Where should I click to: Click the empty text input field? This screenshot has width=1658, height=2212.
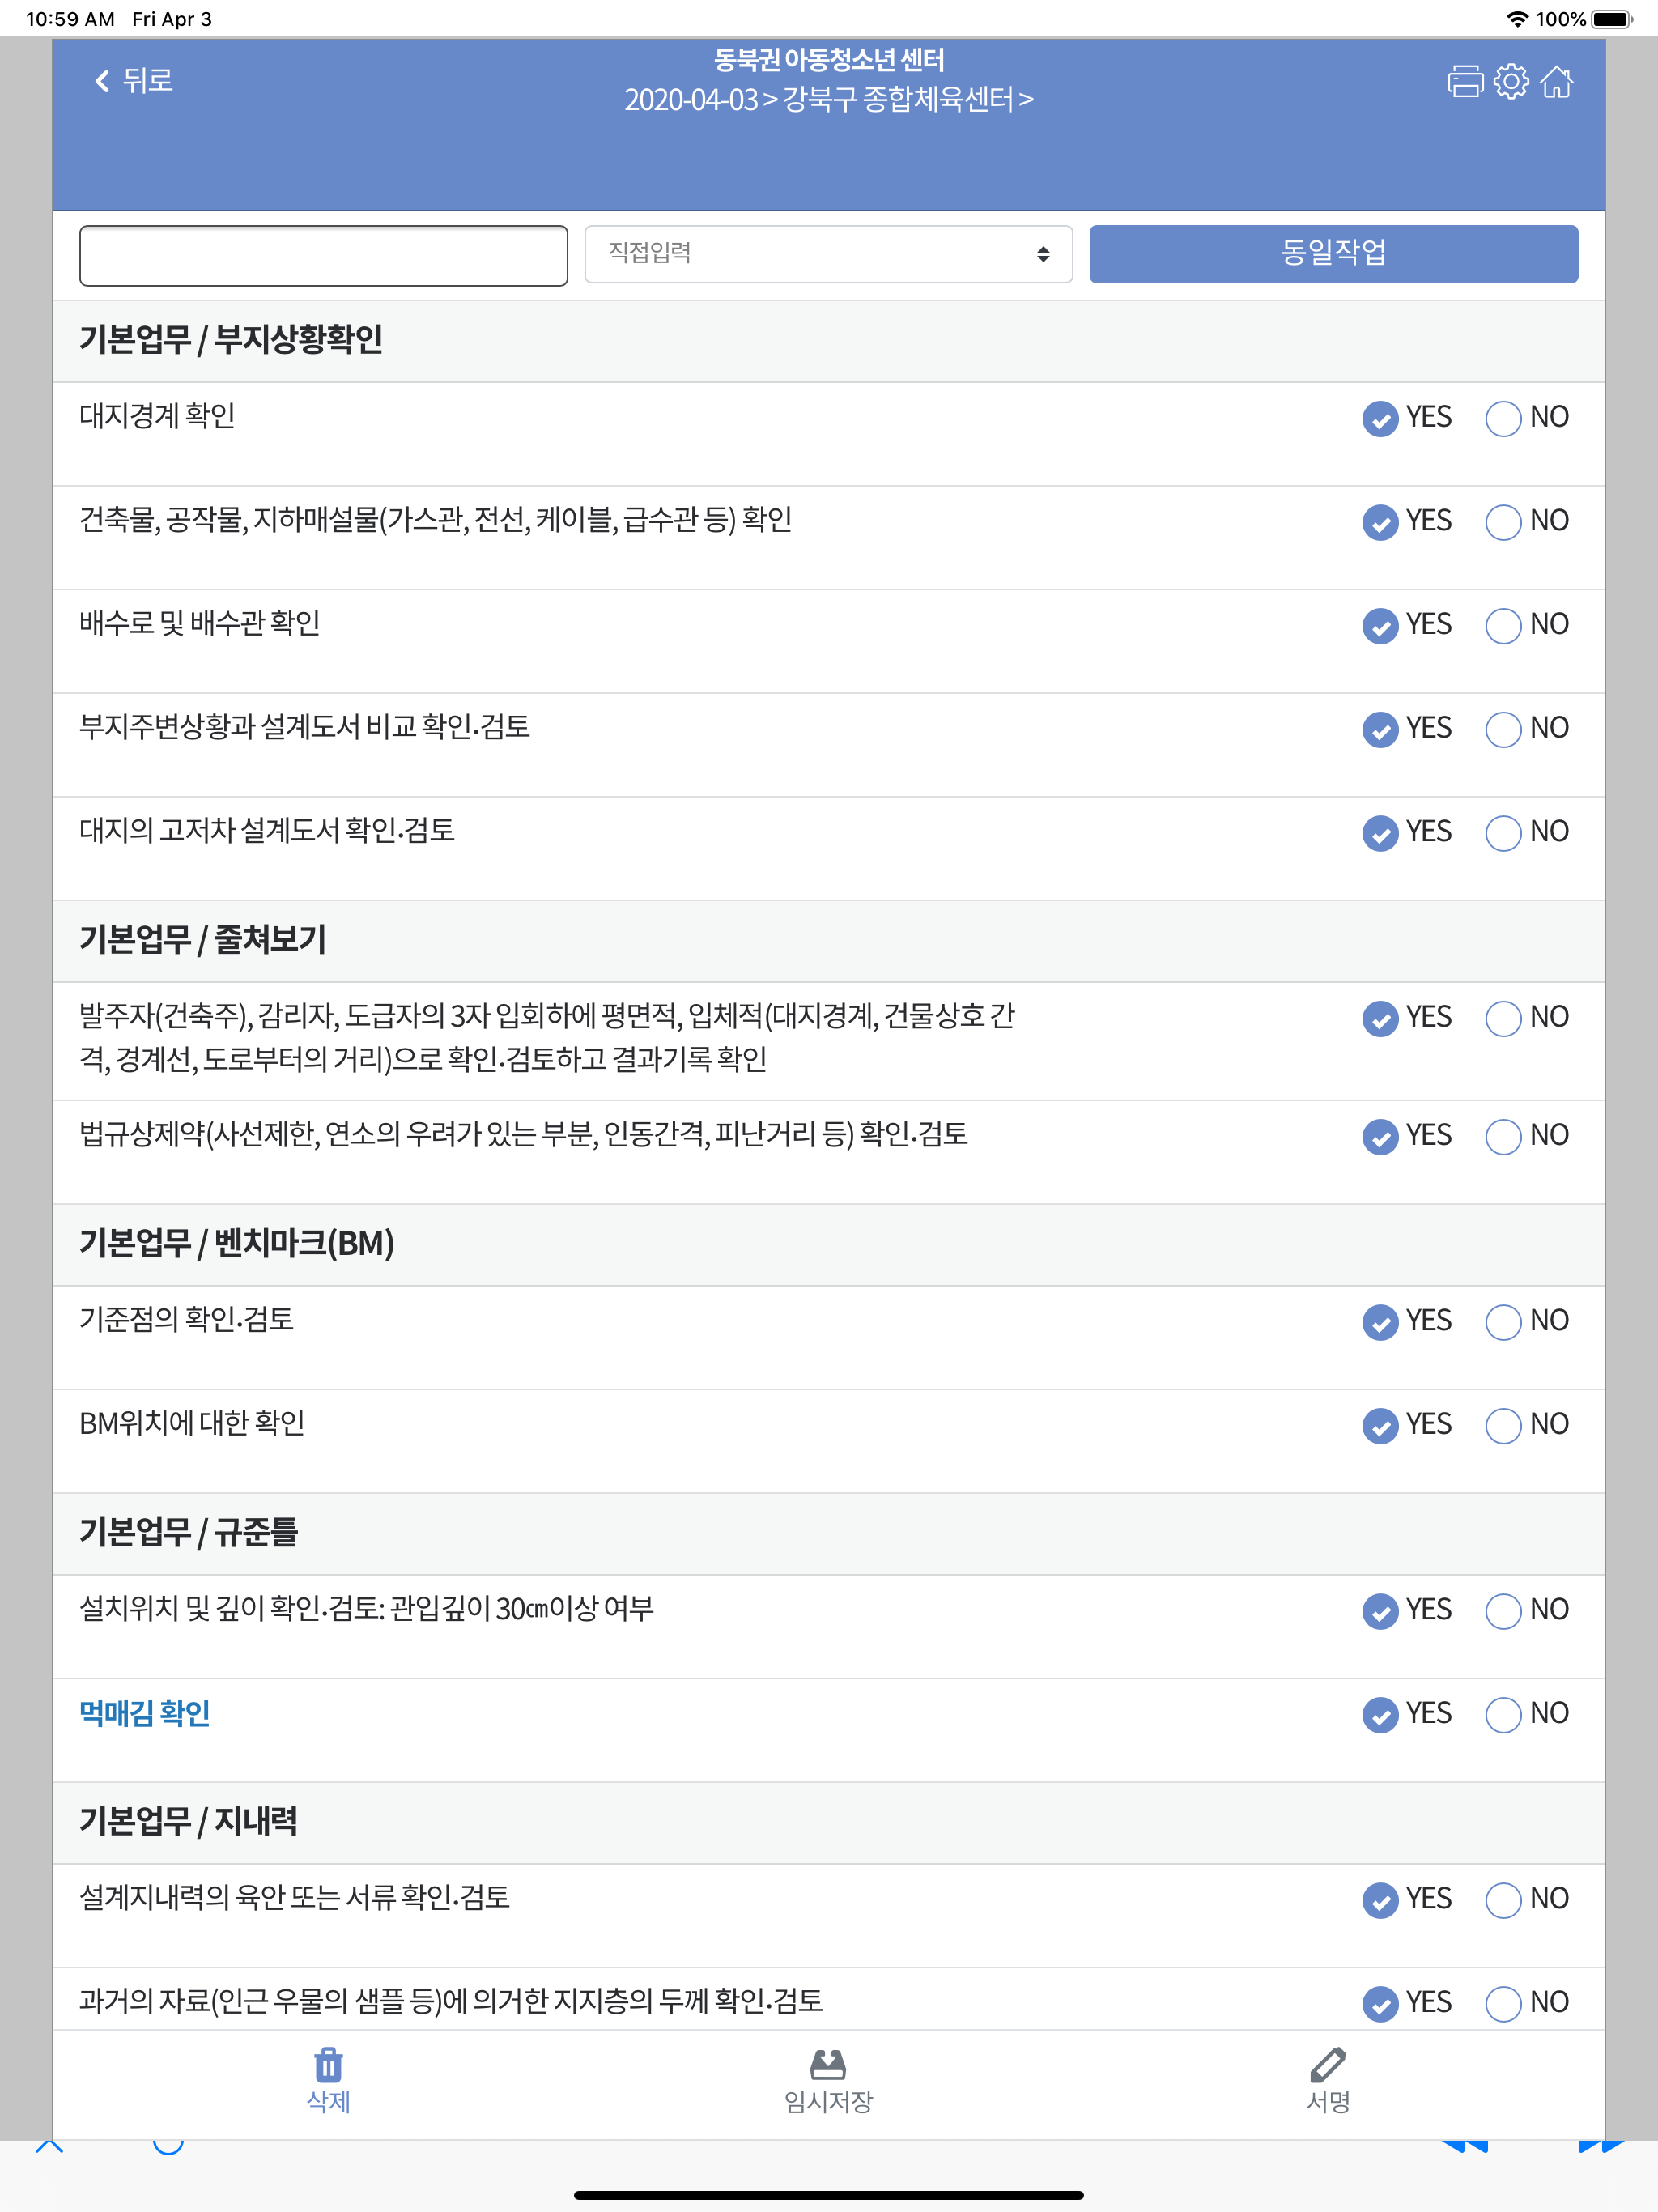(x=323, y=255)
